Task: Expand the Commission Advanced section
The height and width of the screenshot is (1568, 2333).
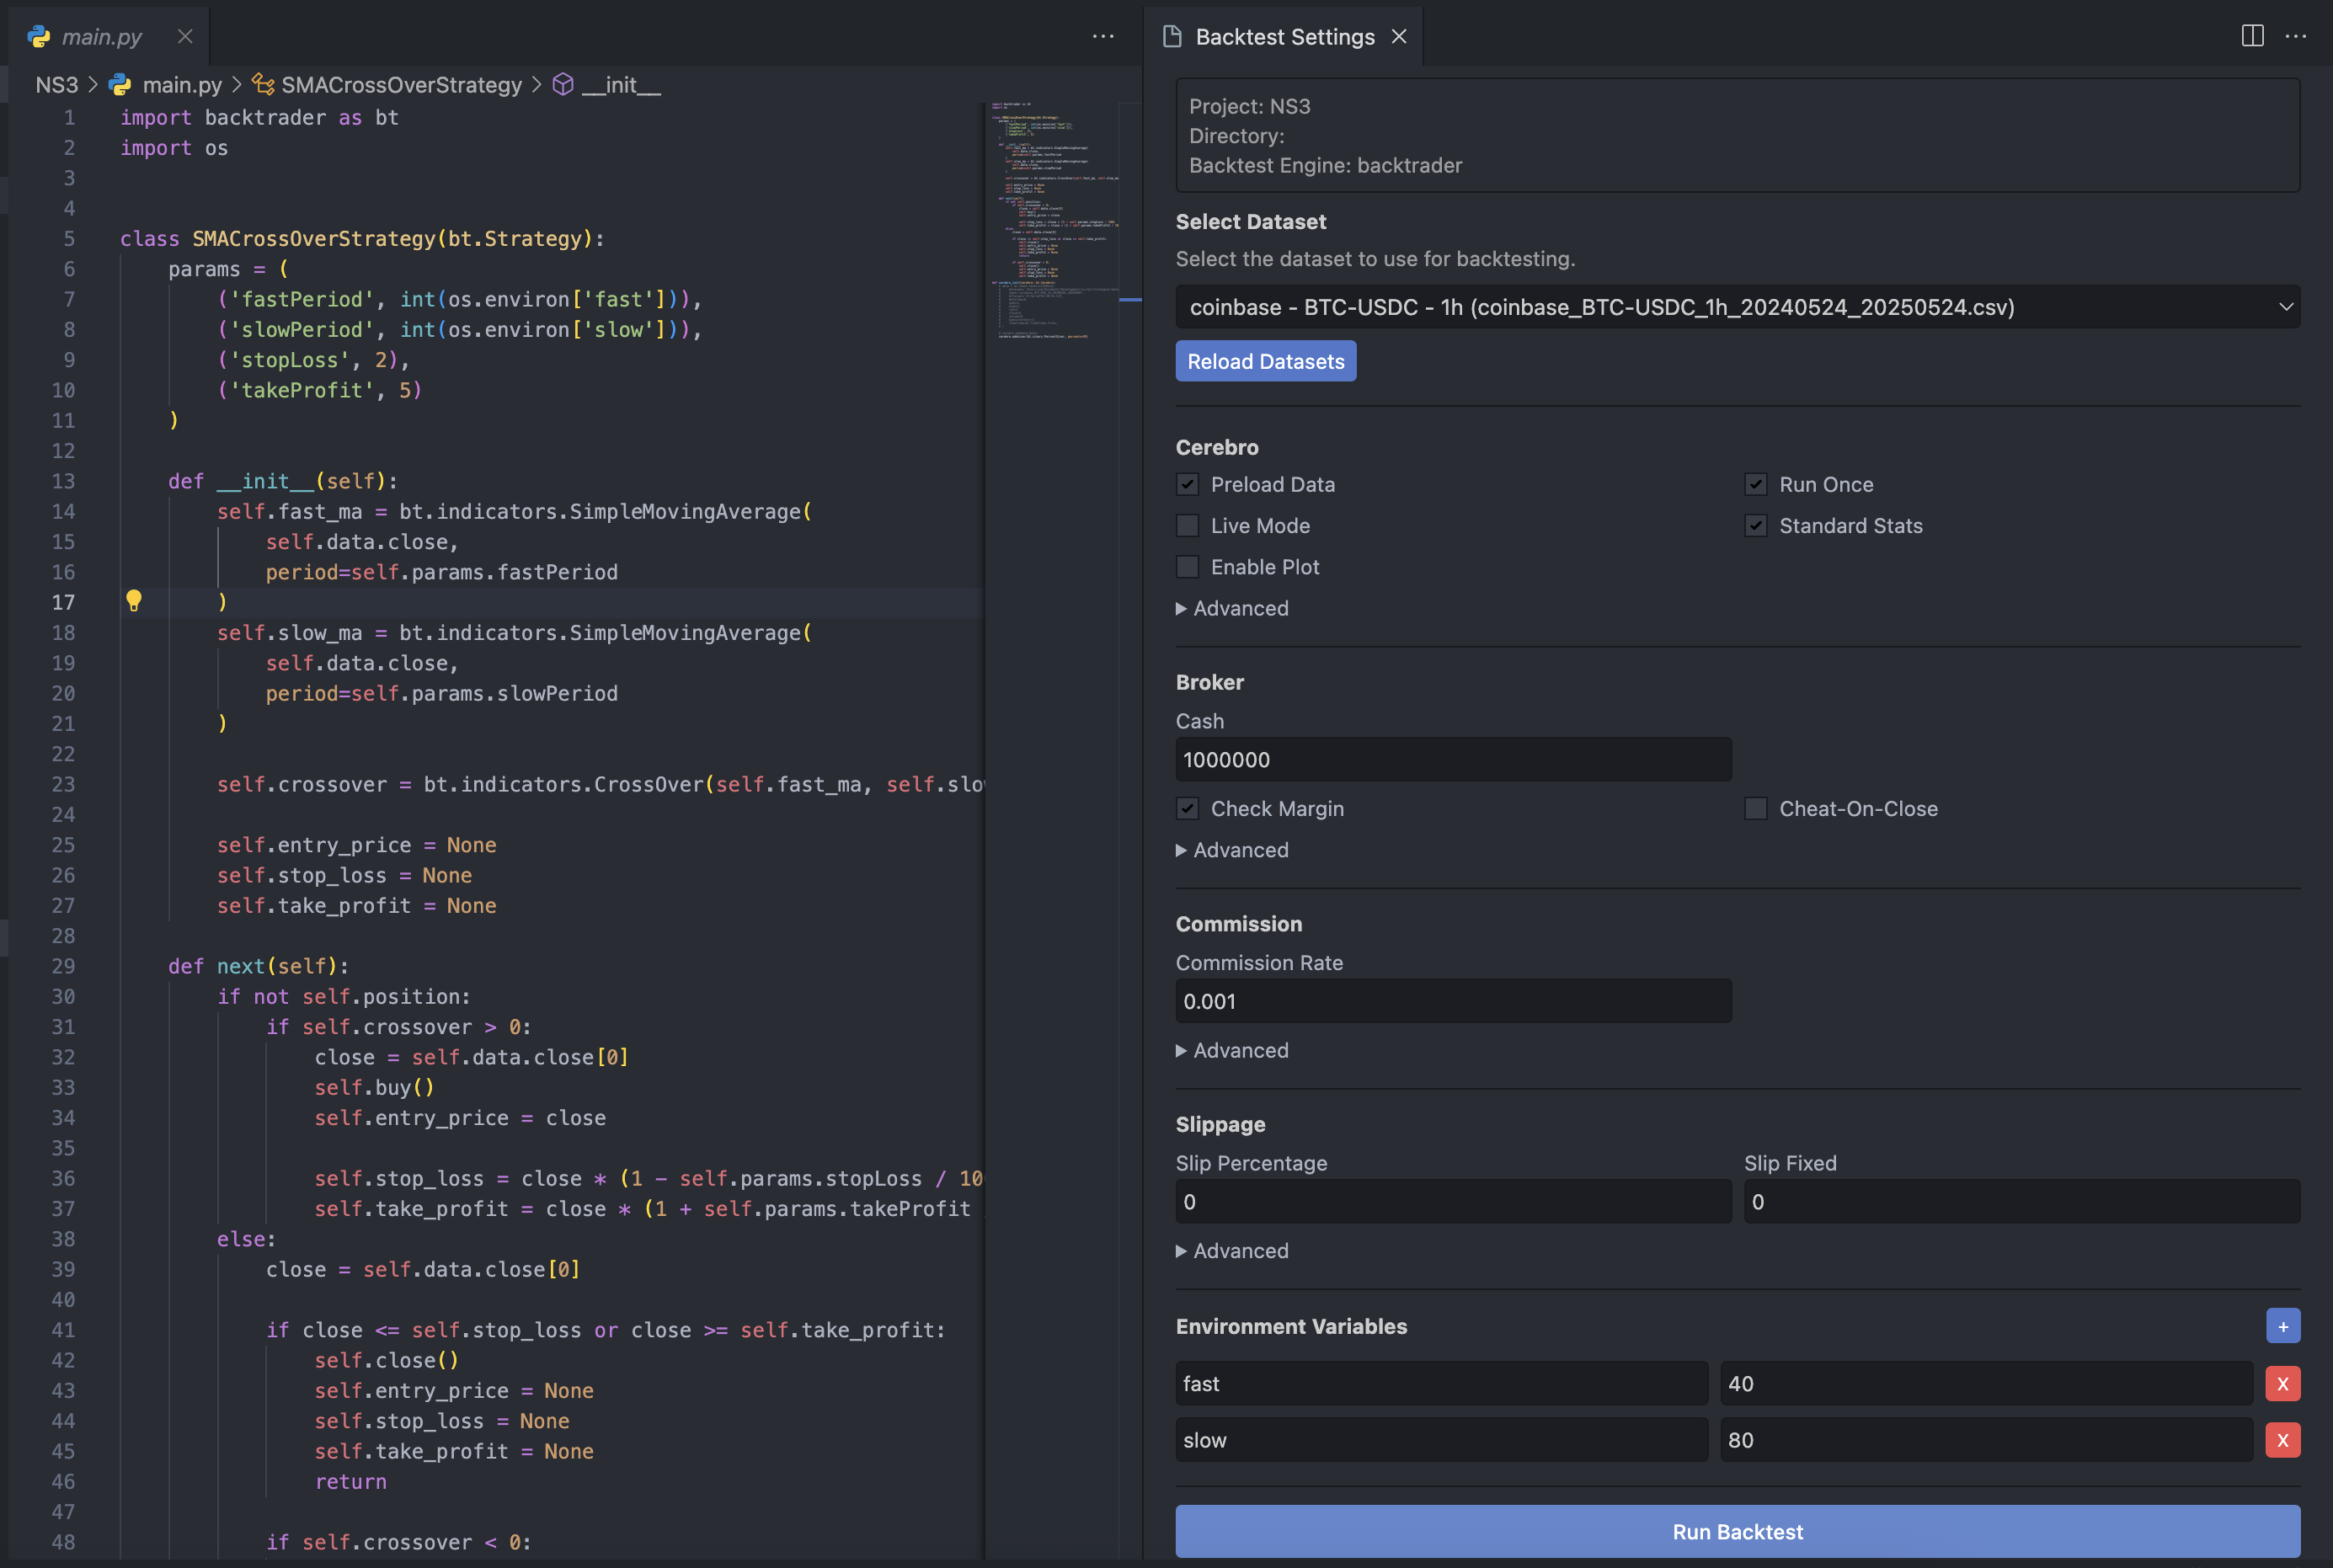Action: 1233,1050
